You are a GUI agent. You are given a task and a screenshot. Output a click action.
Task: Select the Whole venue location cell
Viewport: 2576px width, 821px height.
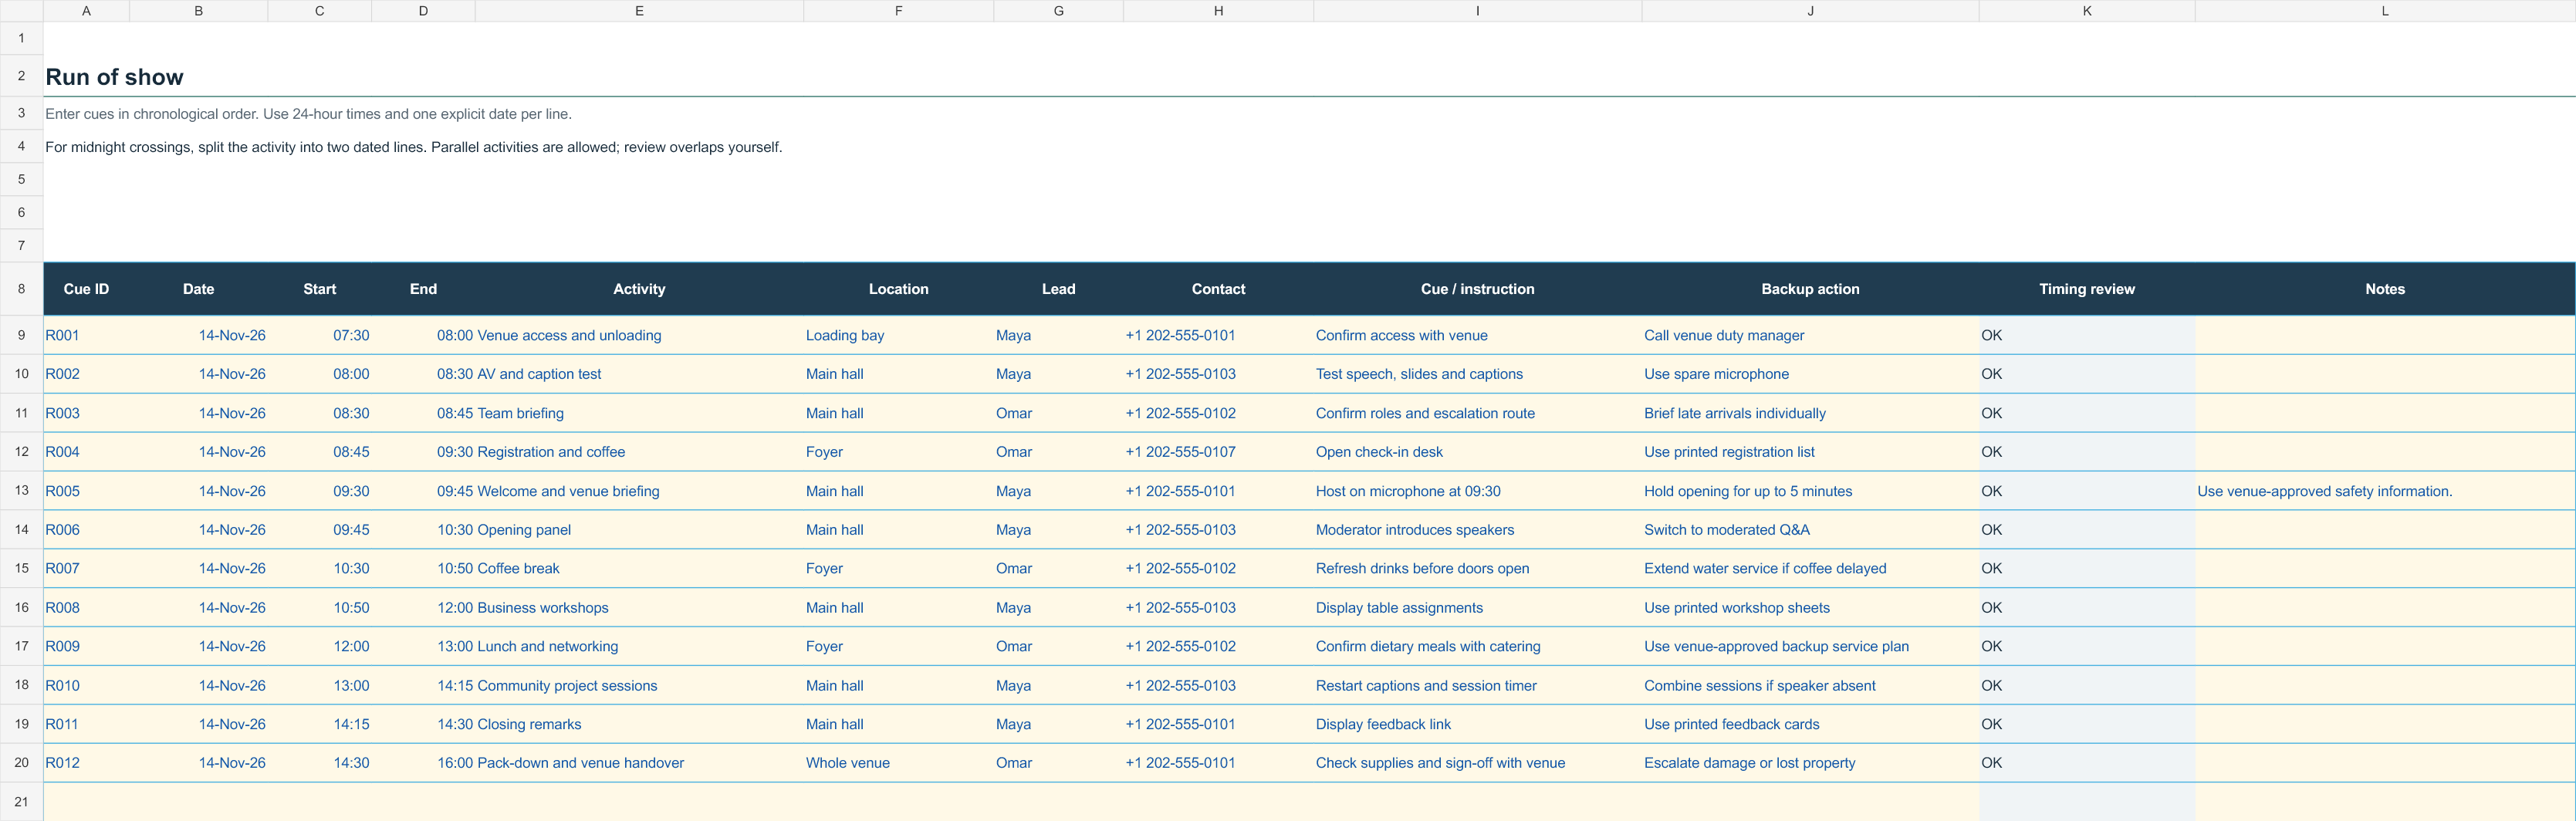[x=898, y=763]
